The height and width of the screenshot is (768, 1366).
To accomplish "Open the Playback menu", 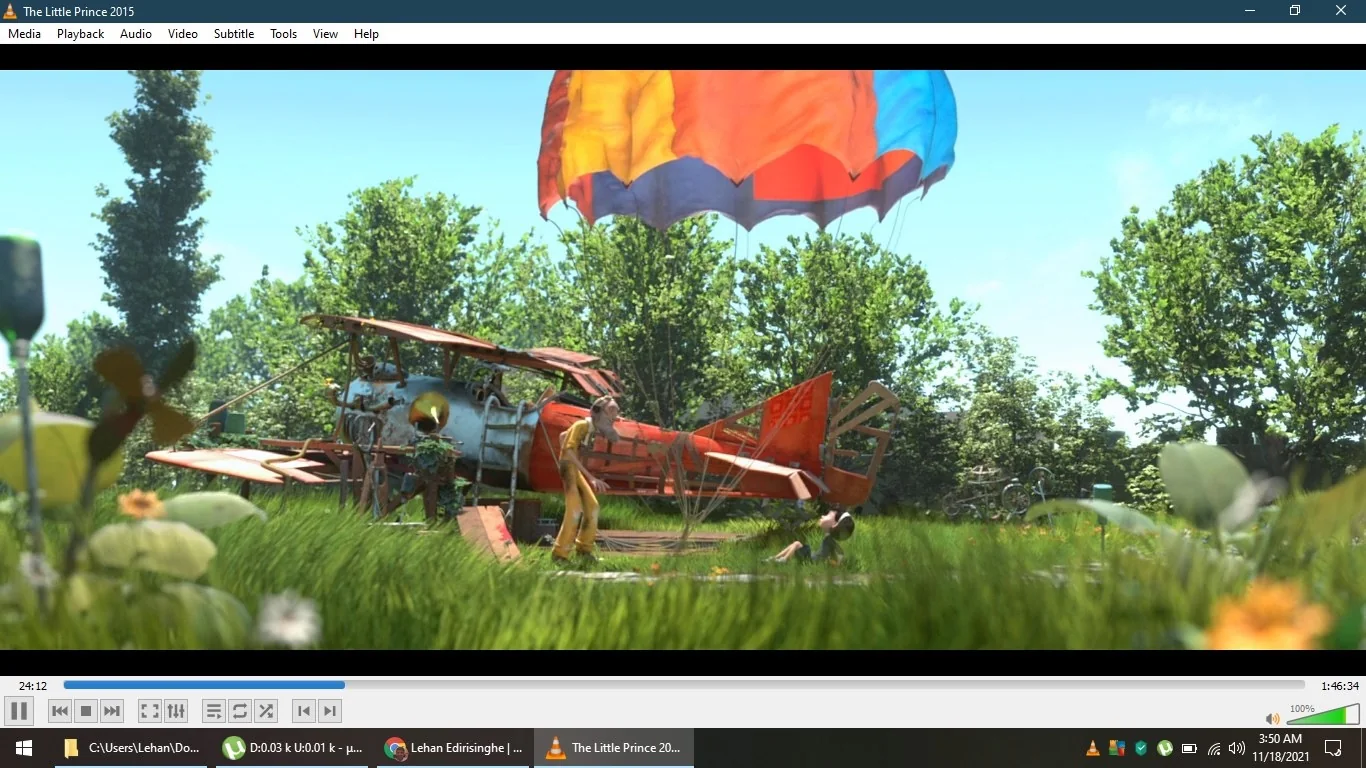I will 80,34.
